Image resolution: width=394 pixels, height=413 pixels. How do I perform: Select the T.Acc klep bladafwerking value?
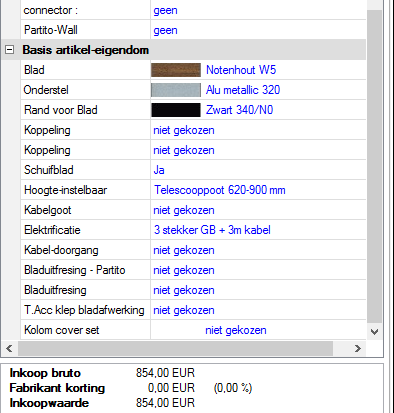click(x=184, y=310)
